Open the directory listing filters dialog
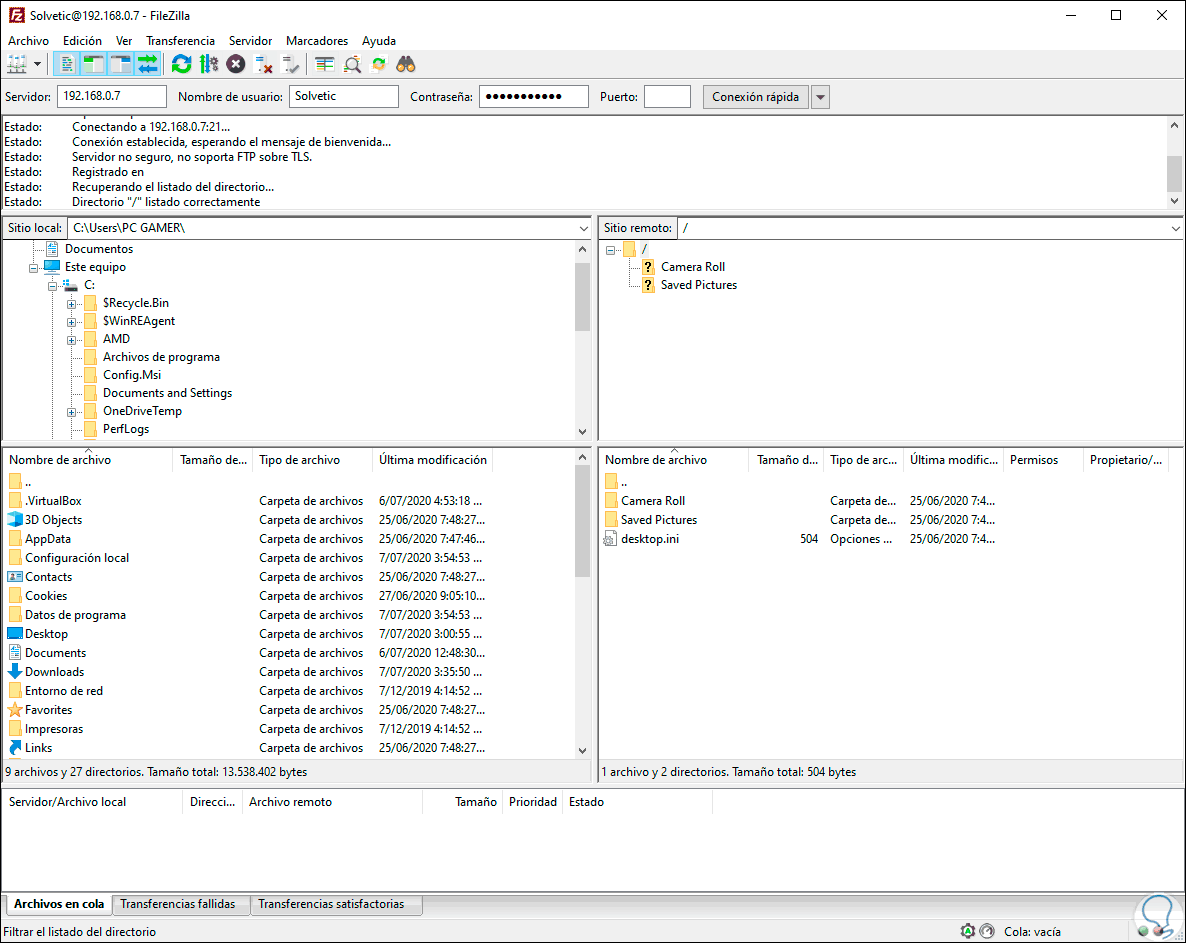Viewport: 1186px width, 943px height. [324, 64]
